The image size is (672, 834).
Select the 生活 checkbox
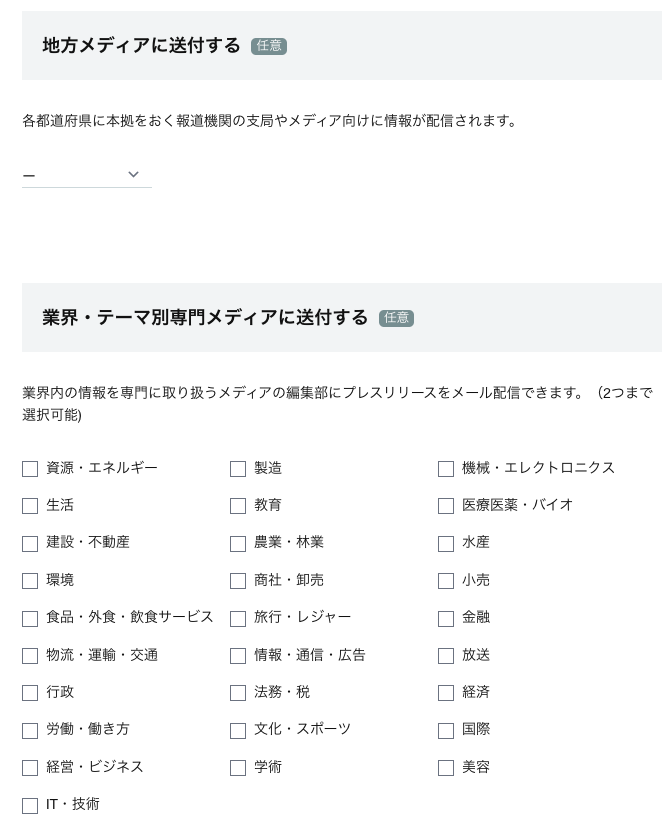pos(30,506)
